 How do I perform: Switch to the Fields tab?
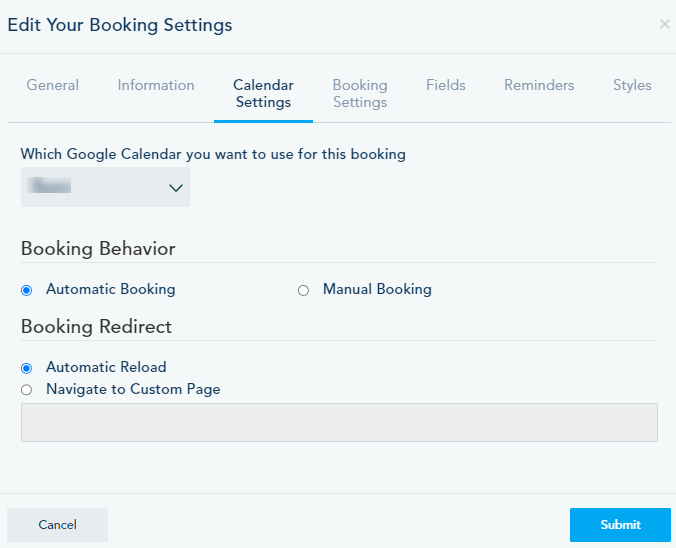[446, 85]
